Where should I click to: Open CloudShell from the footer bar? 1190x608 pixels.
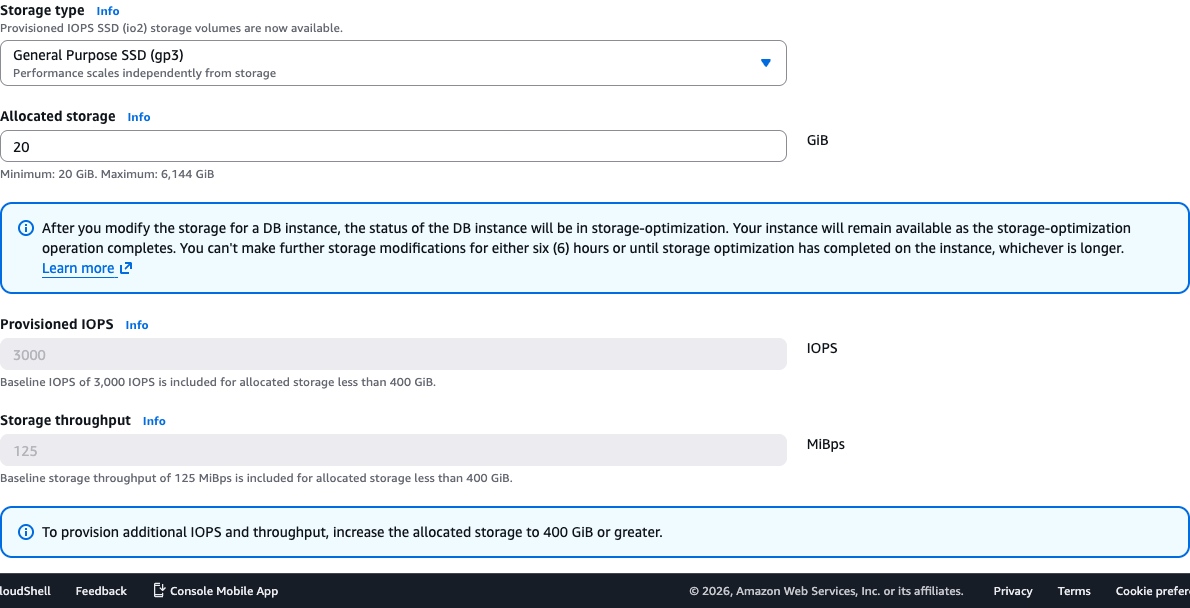pyautogui.click(x=25, y=591)
